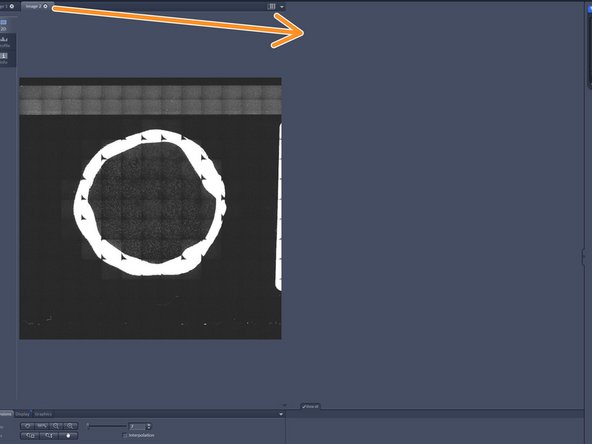Click the zoom out magnifier button

56,426
